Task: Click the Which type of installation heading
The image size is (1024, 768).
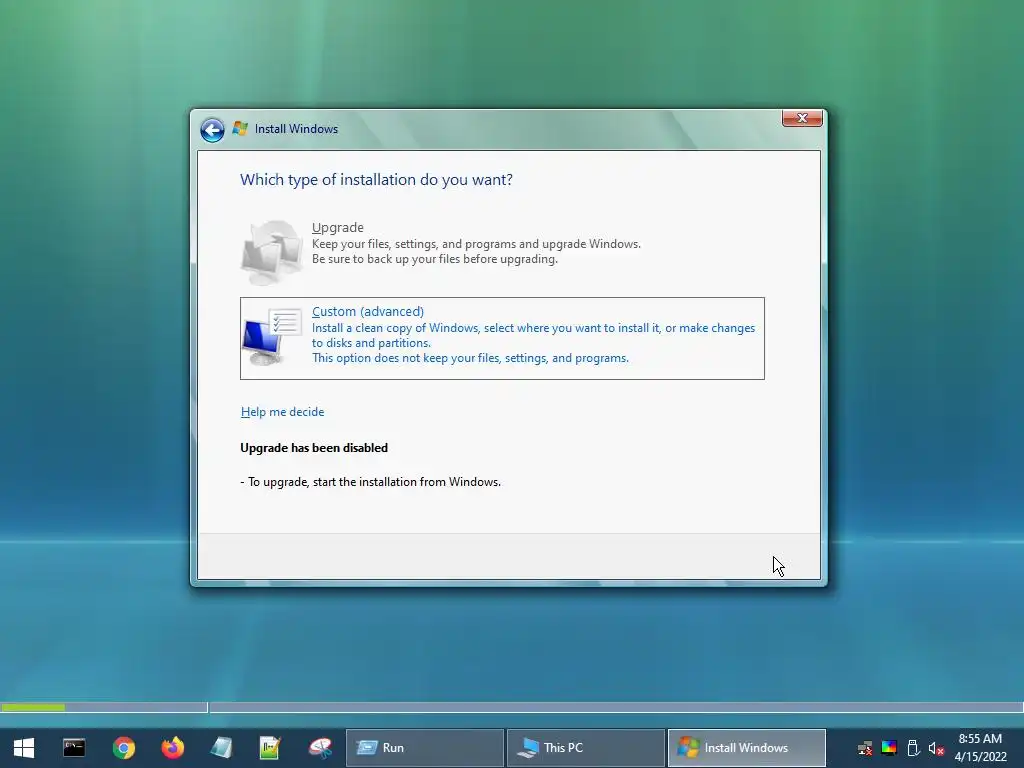Action: [x=376, y=180]
